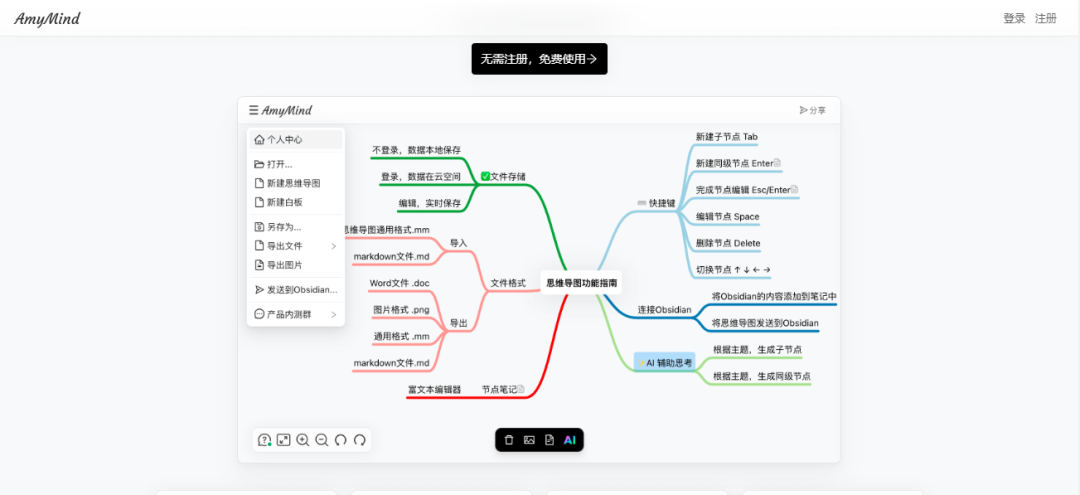Select the 完成节点编辑 Esc/Enter node text

click(742, 190)
